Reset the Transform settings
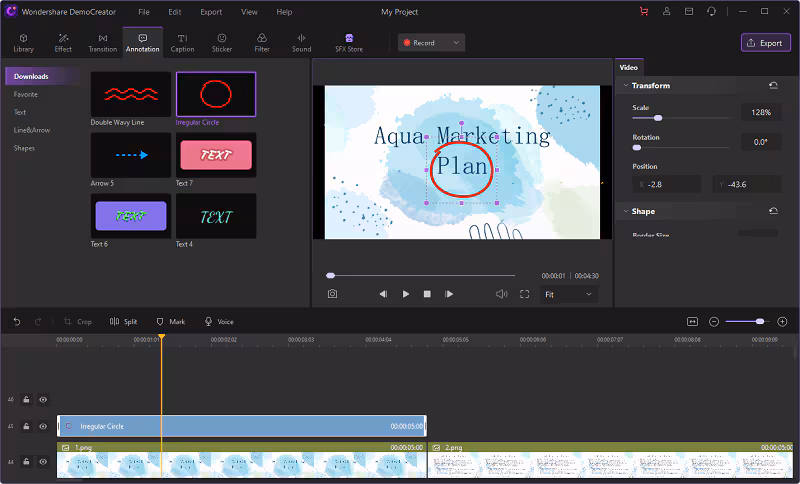The image size is (800, 484). point(773,85)
